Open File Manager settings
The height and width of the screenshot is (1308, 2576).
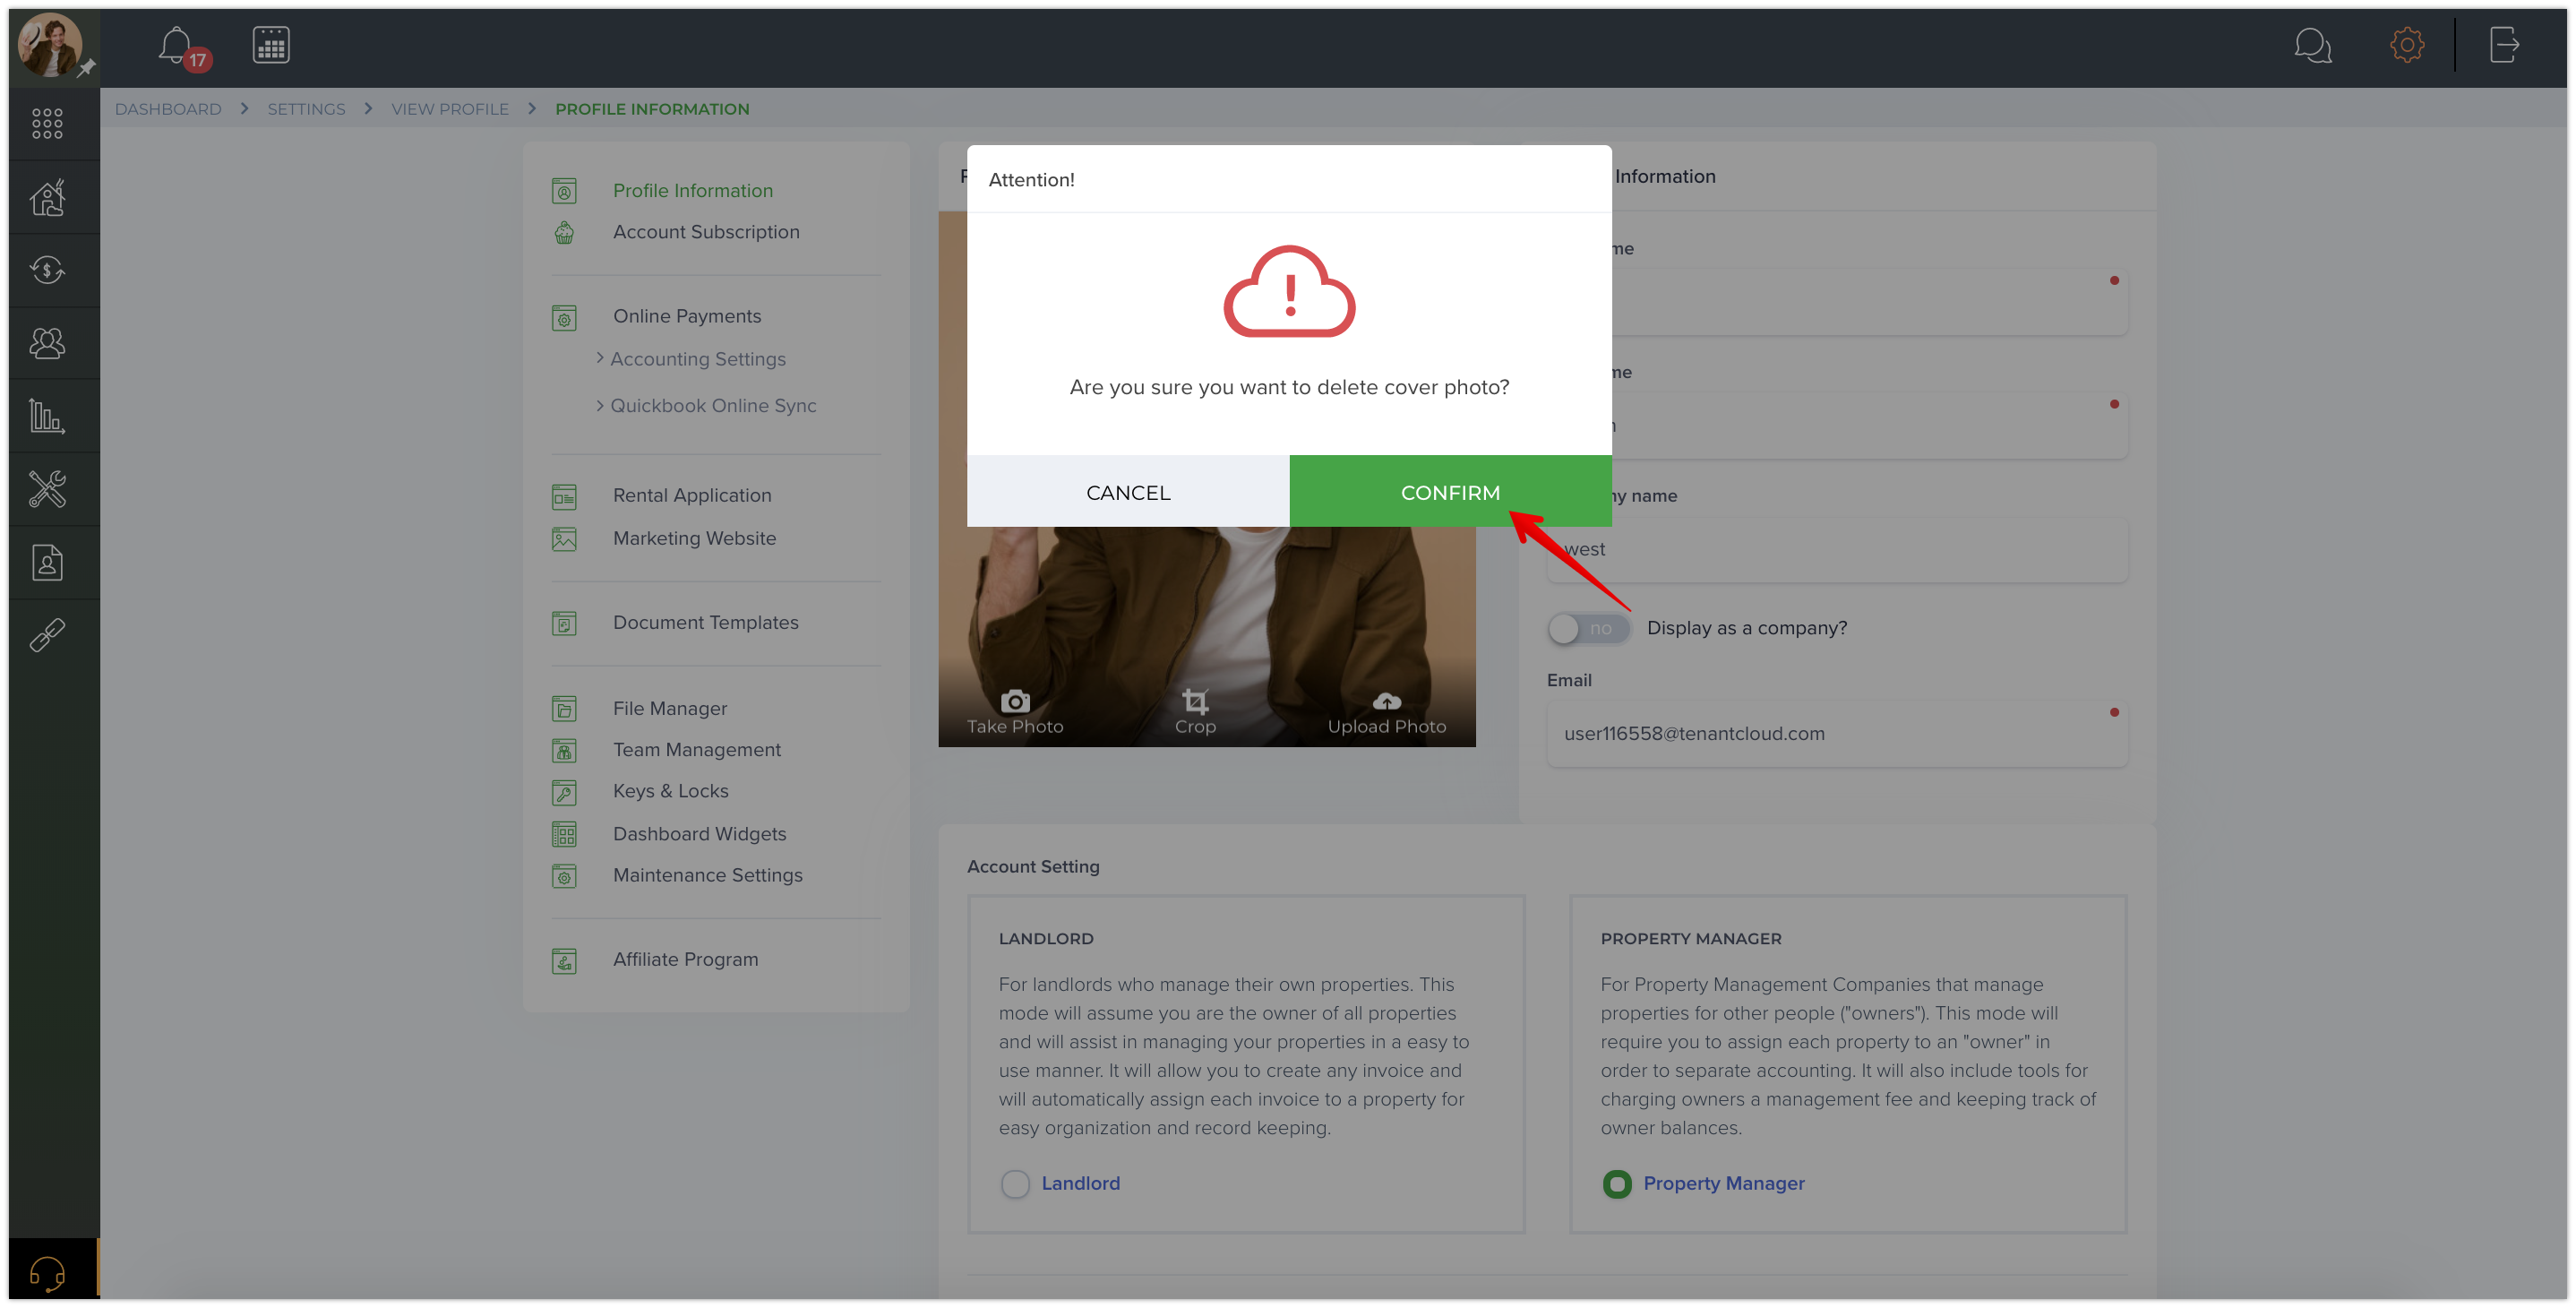[670, 709]
